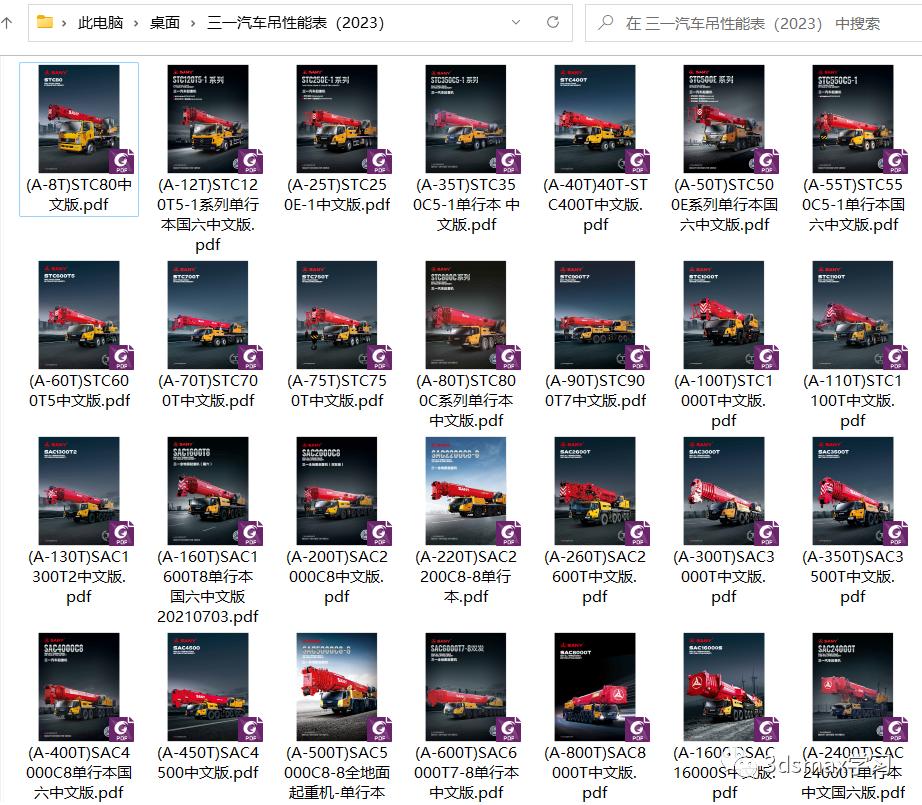Select the (A-200T)SAC2000C8 PDF thumbnail
Image resolution: width=922 pixels, height=805 pixels.
coord(337,490)
